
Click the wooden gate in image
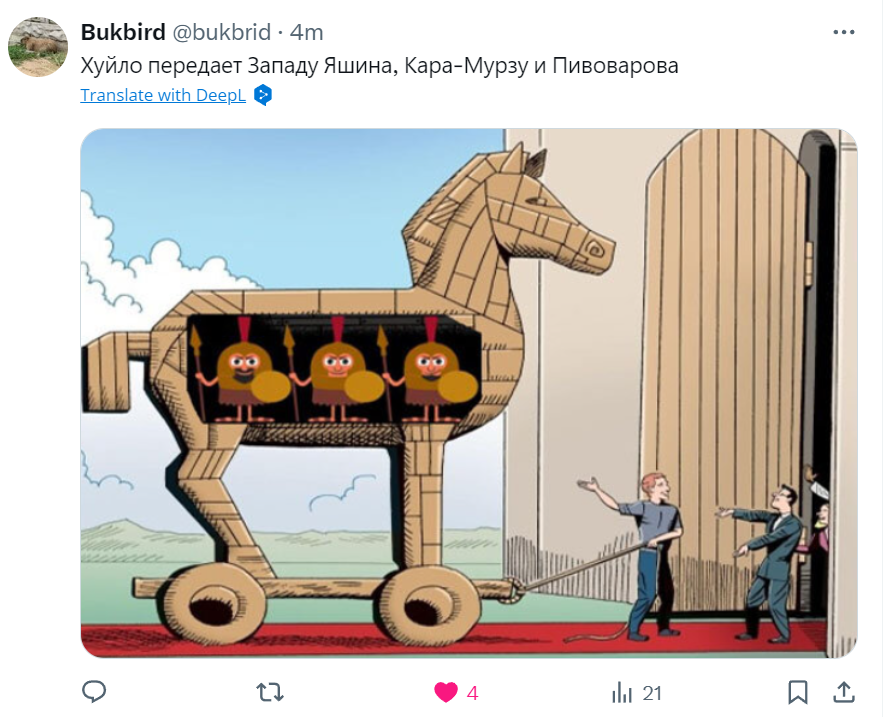pyautogui.click(x=727, y=369)
